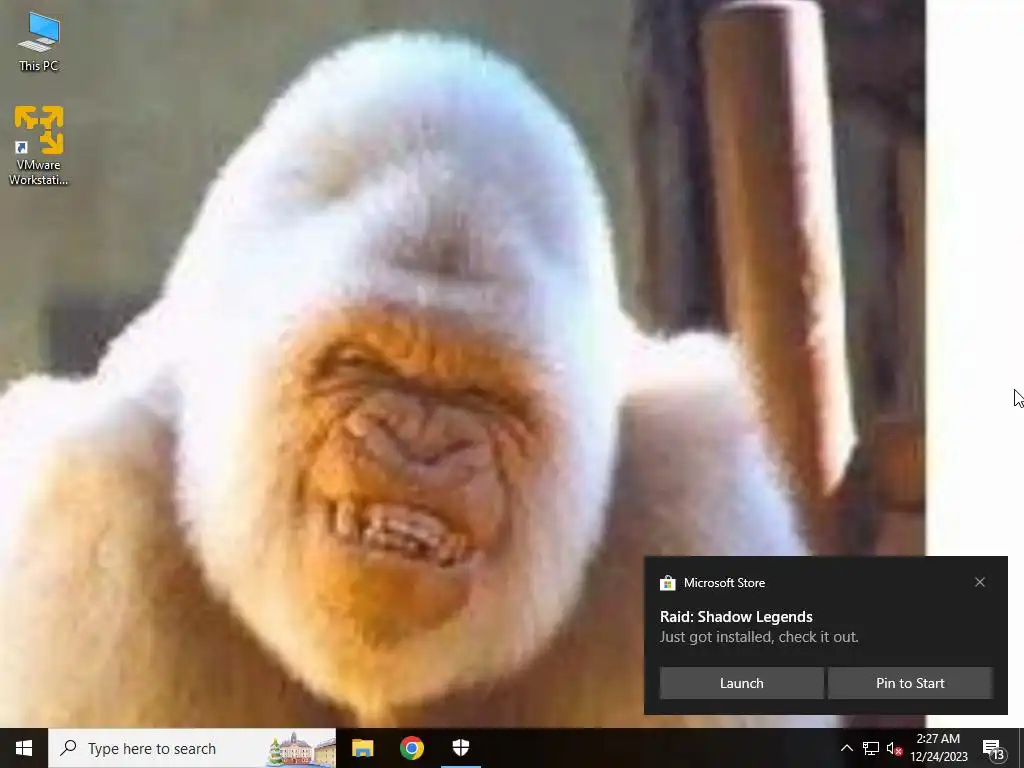1024x768 pixels.
Task: Switch to Windows Security taskbar app
Action: (460, 748)
